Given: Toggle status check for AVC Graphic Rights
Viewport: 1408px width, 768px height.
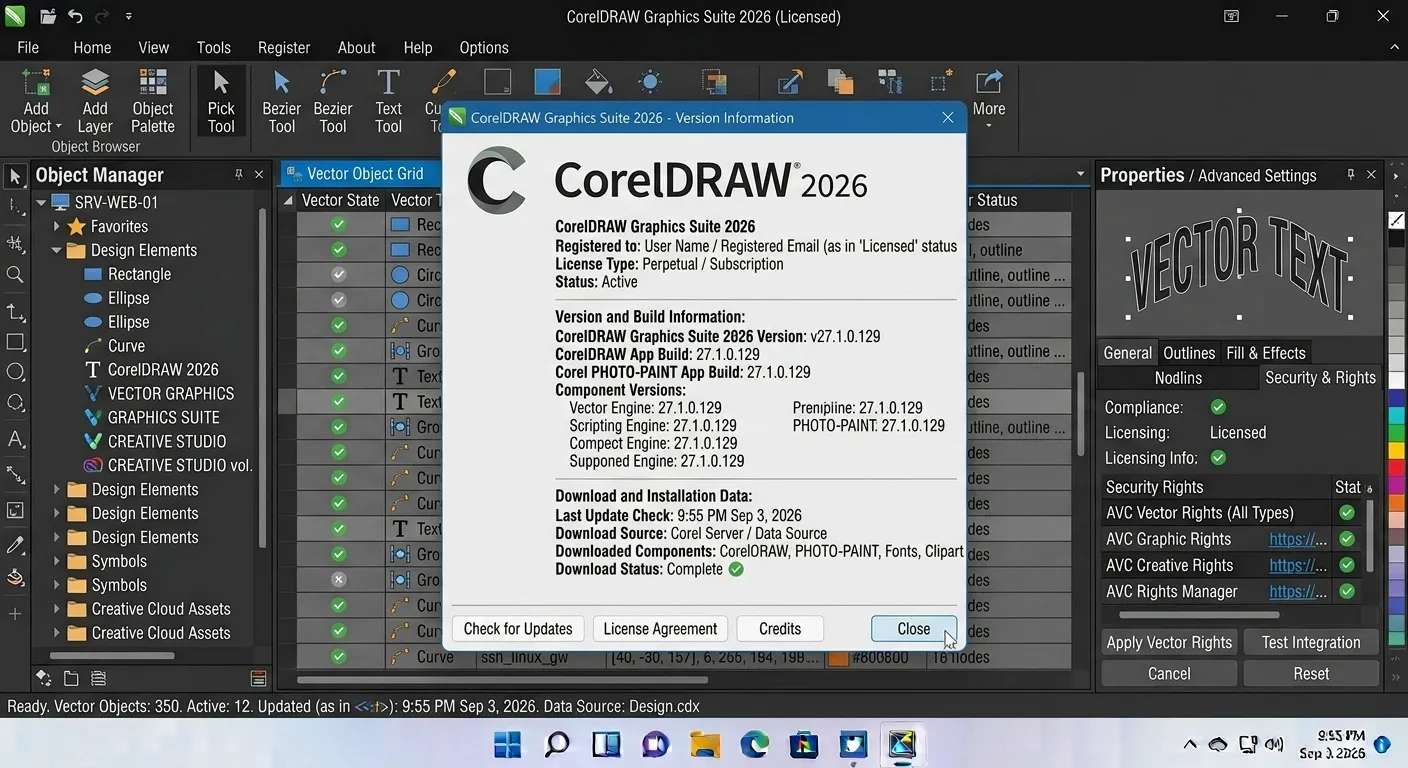Looking at the screenshot, I should pos(1347,539).
